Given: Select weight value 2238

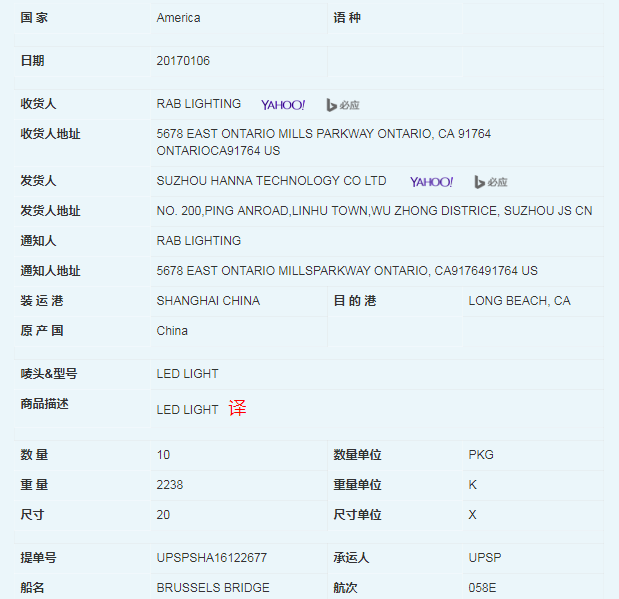Looking at the screenshot, I should (170, 485).
